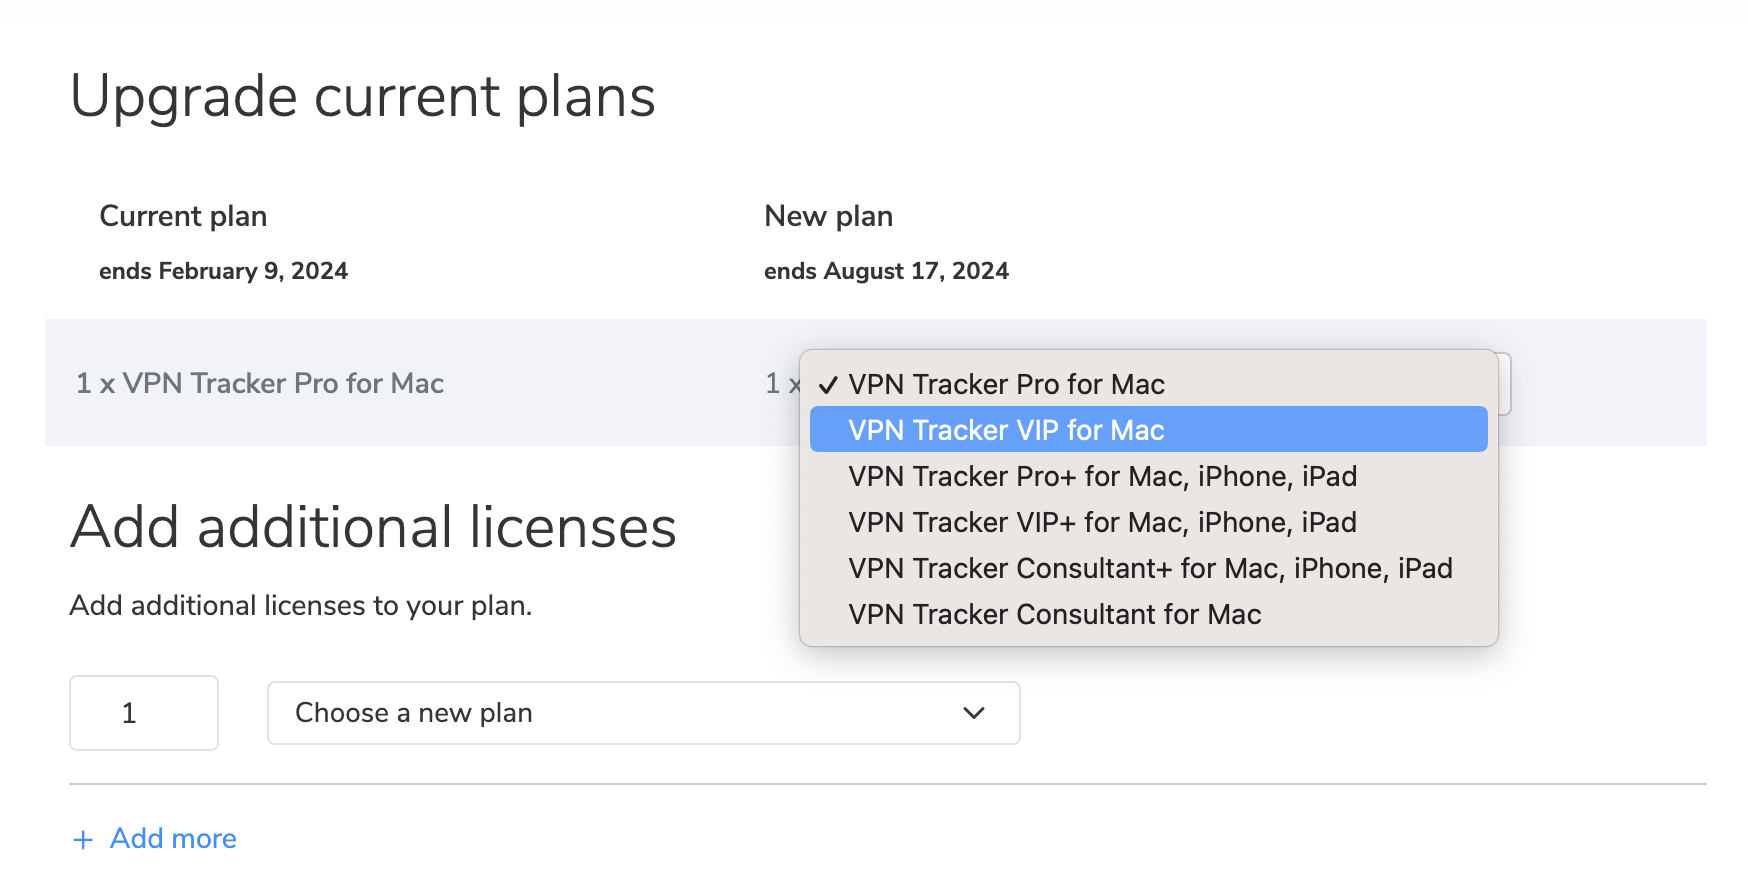1748x882 pixels.
Task: Click the license quantity field showing 1
Action: (x=143, y=713)
